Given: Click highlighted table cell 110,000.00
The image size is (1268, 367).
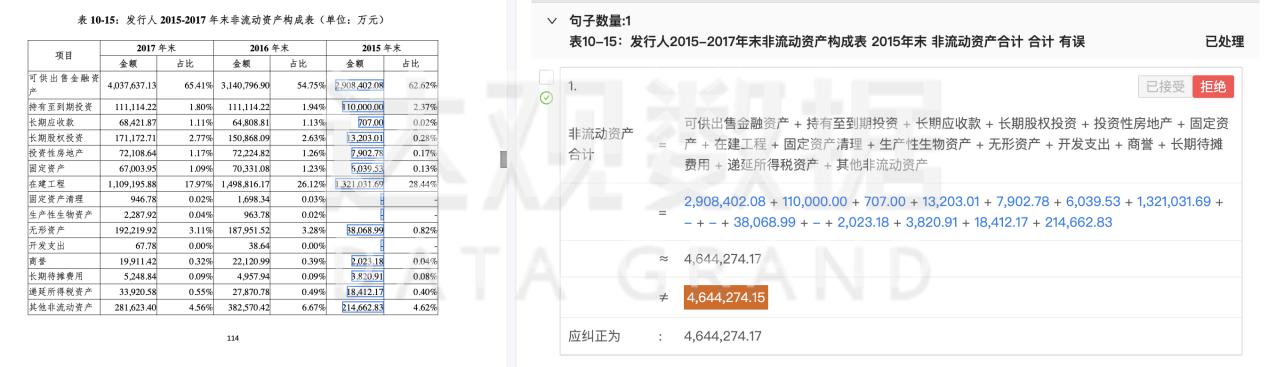Looking at the screenshot, I should pos(363,106).
